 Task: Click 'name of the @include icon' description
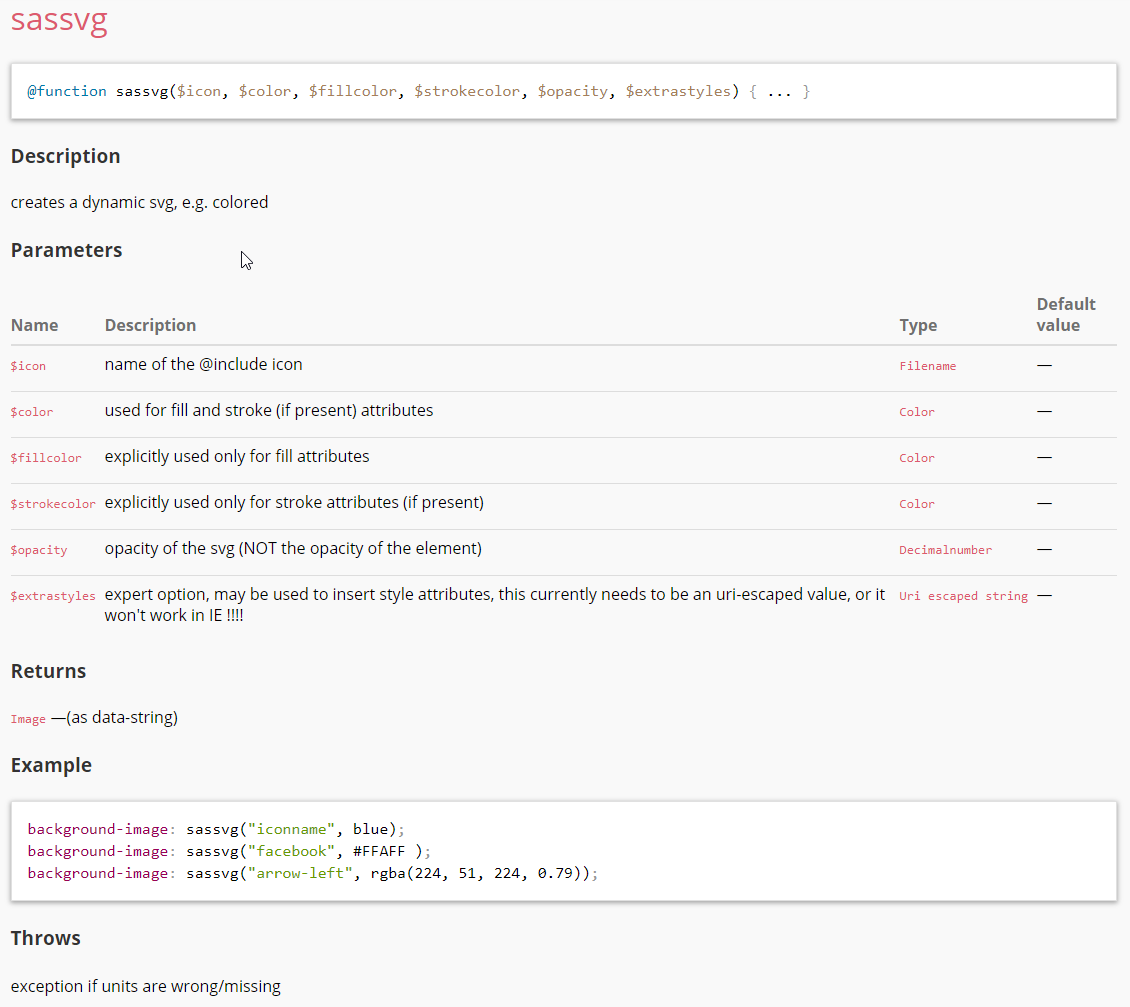(x=203, y=365)
